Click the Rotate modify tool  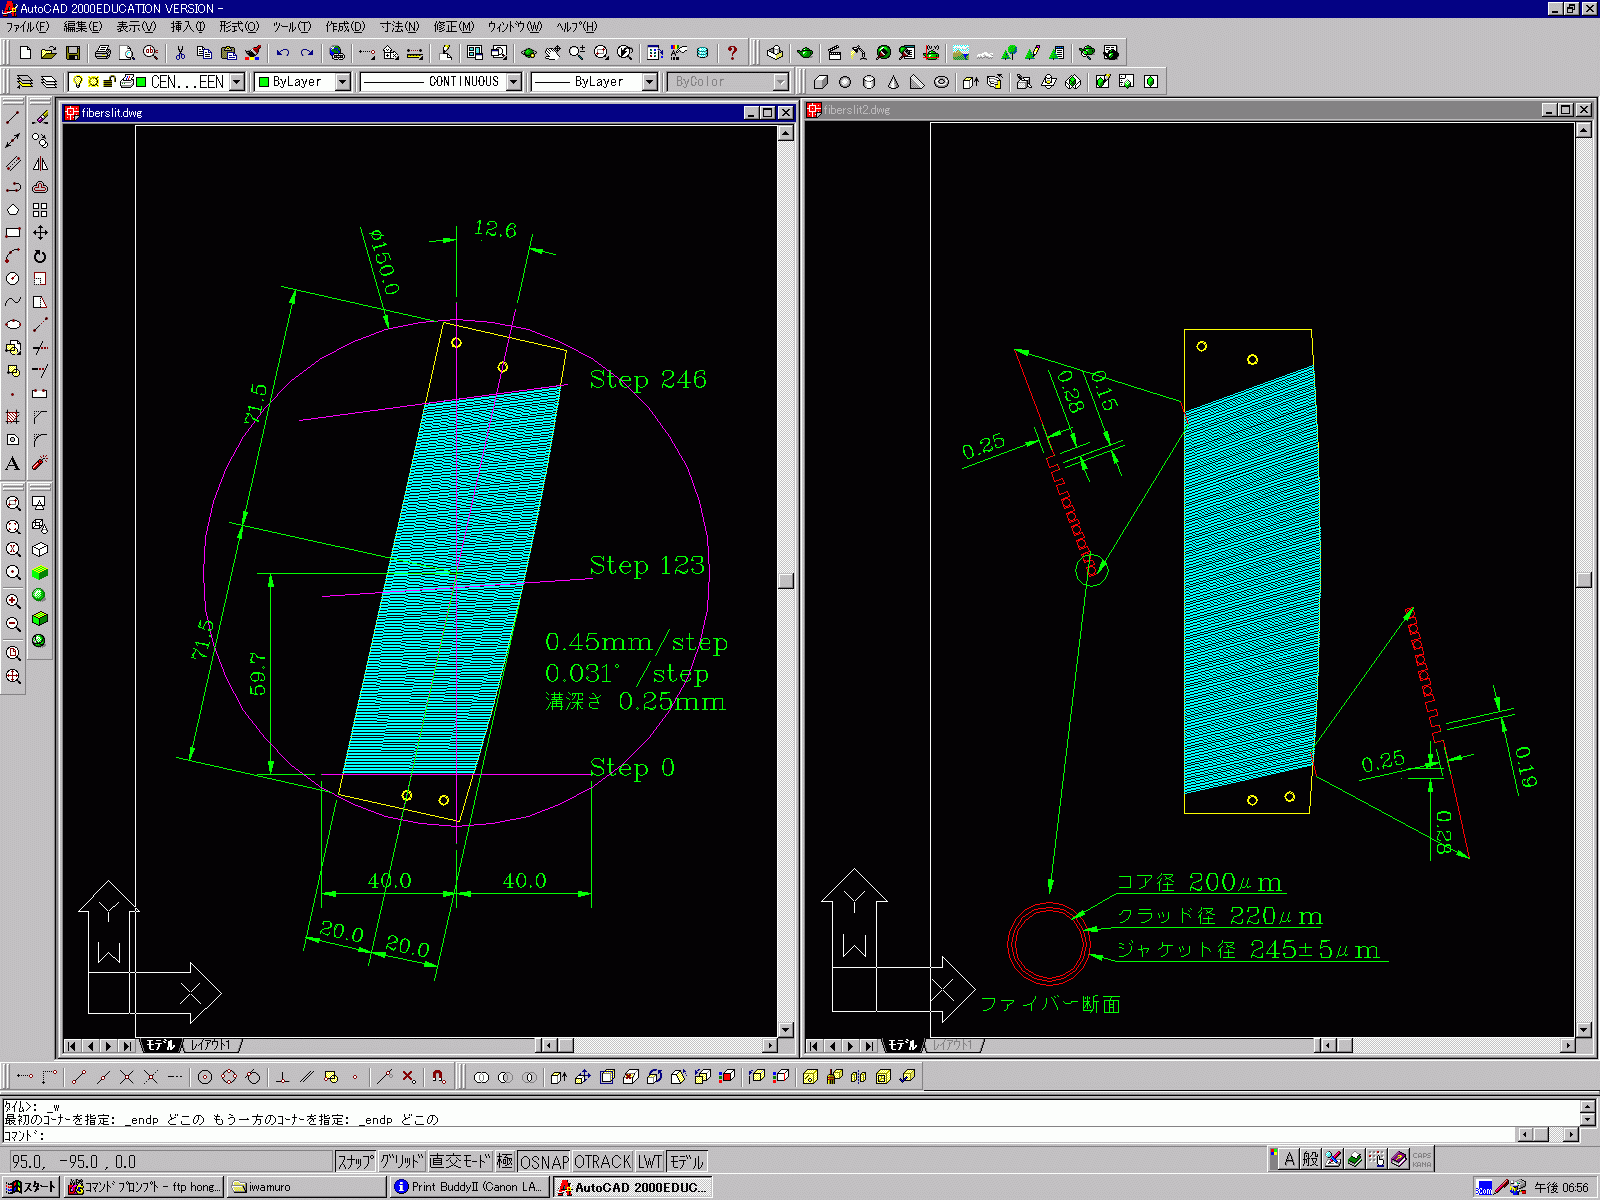pyautogui.click(x=40, y=256)
